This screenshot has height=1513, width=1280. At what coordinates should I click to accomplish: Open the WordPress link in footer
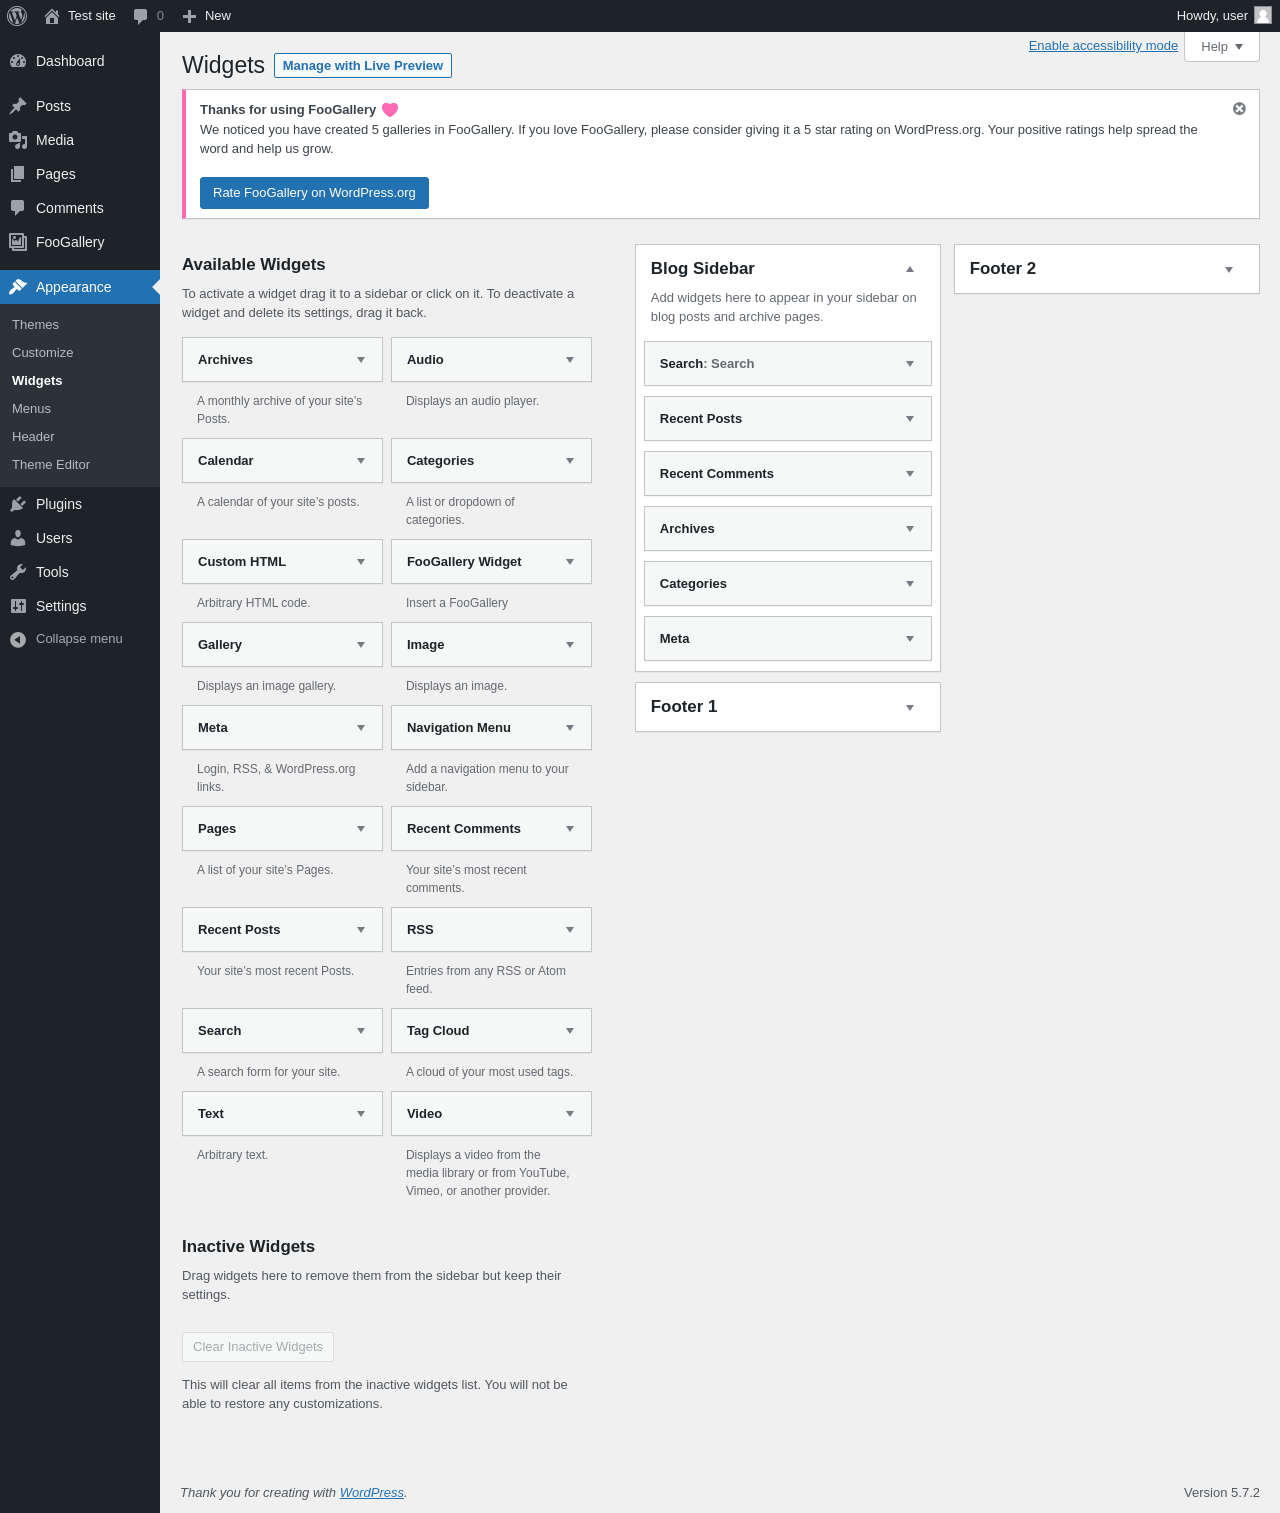tap(372, 1493)
